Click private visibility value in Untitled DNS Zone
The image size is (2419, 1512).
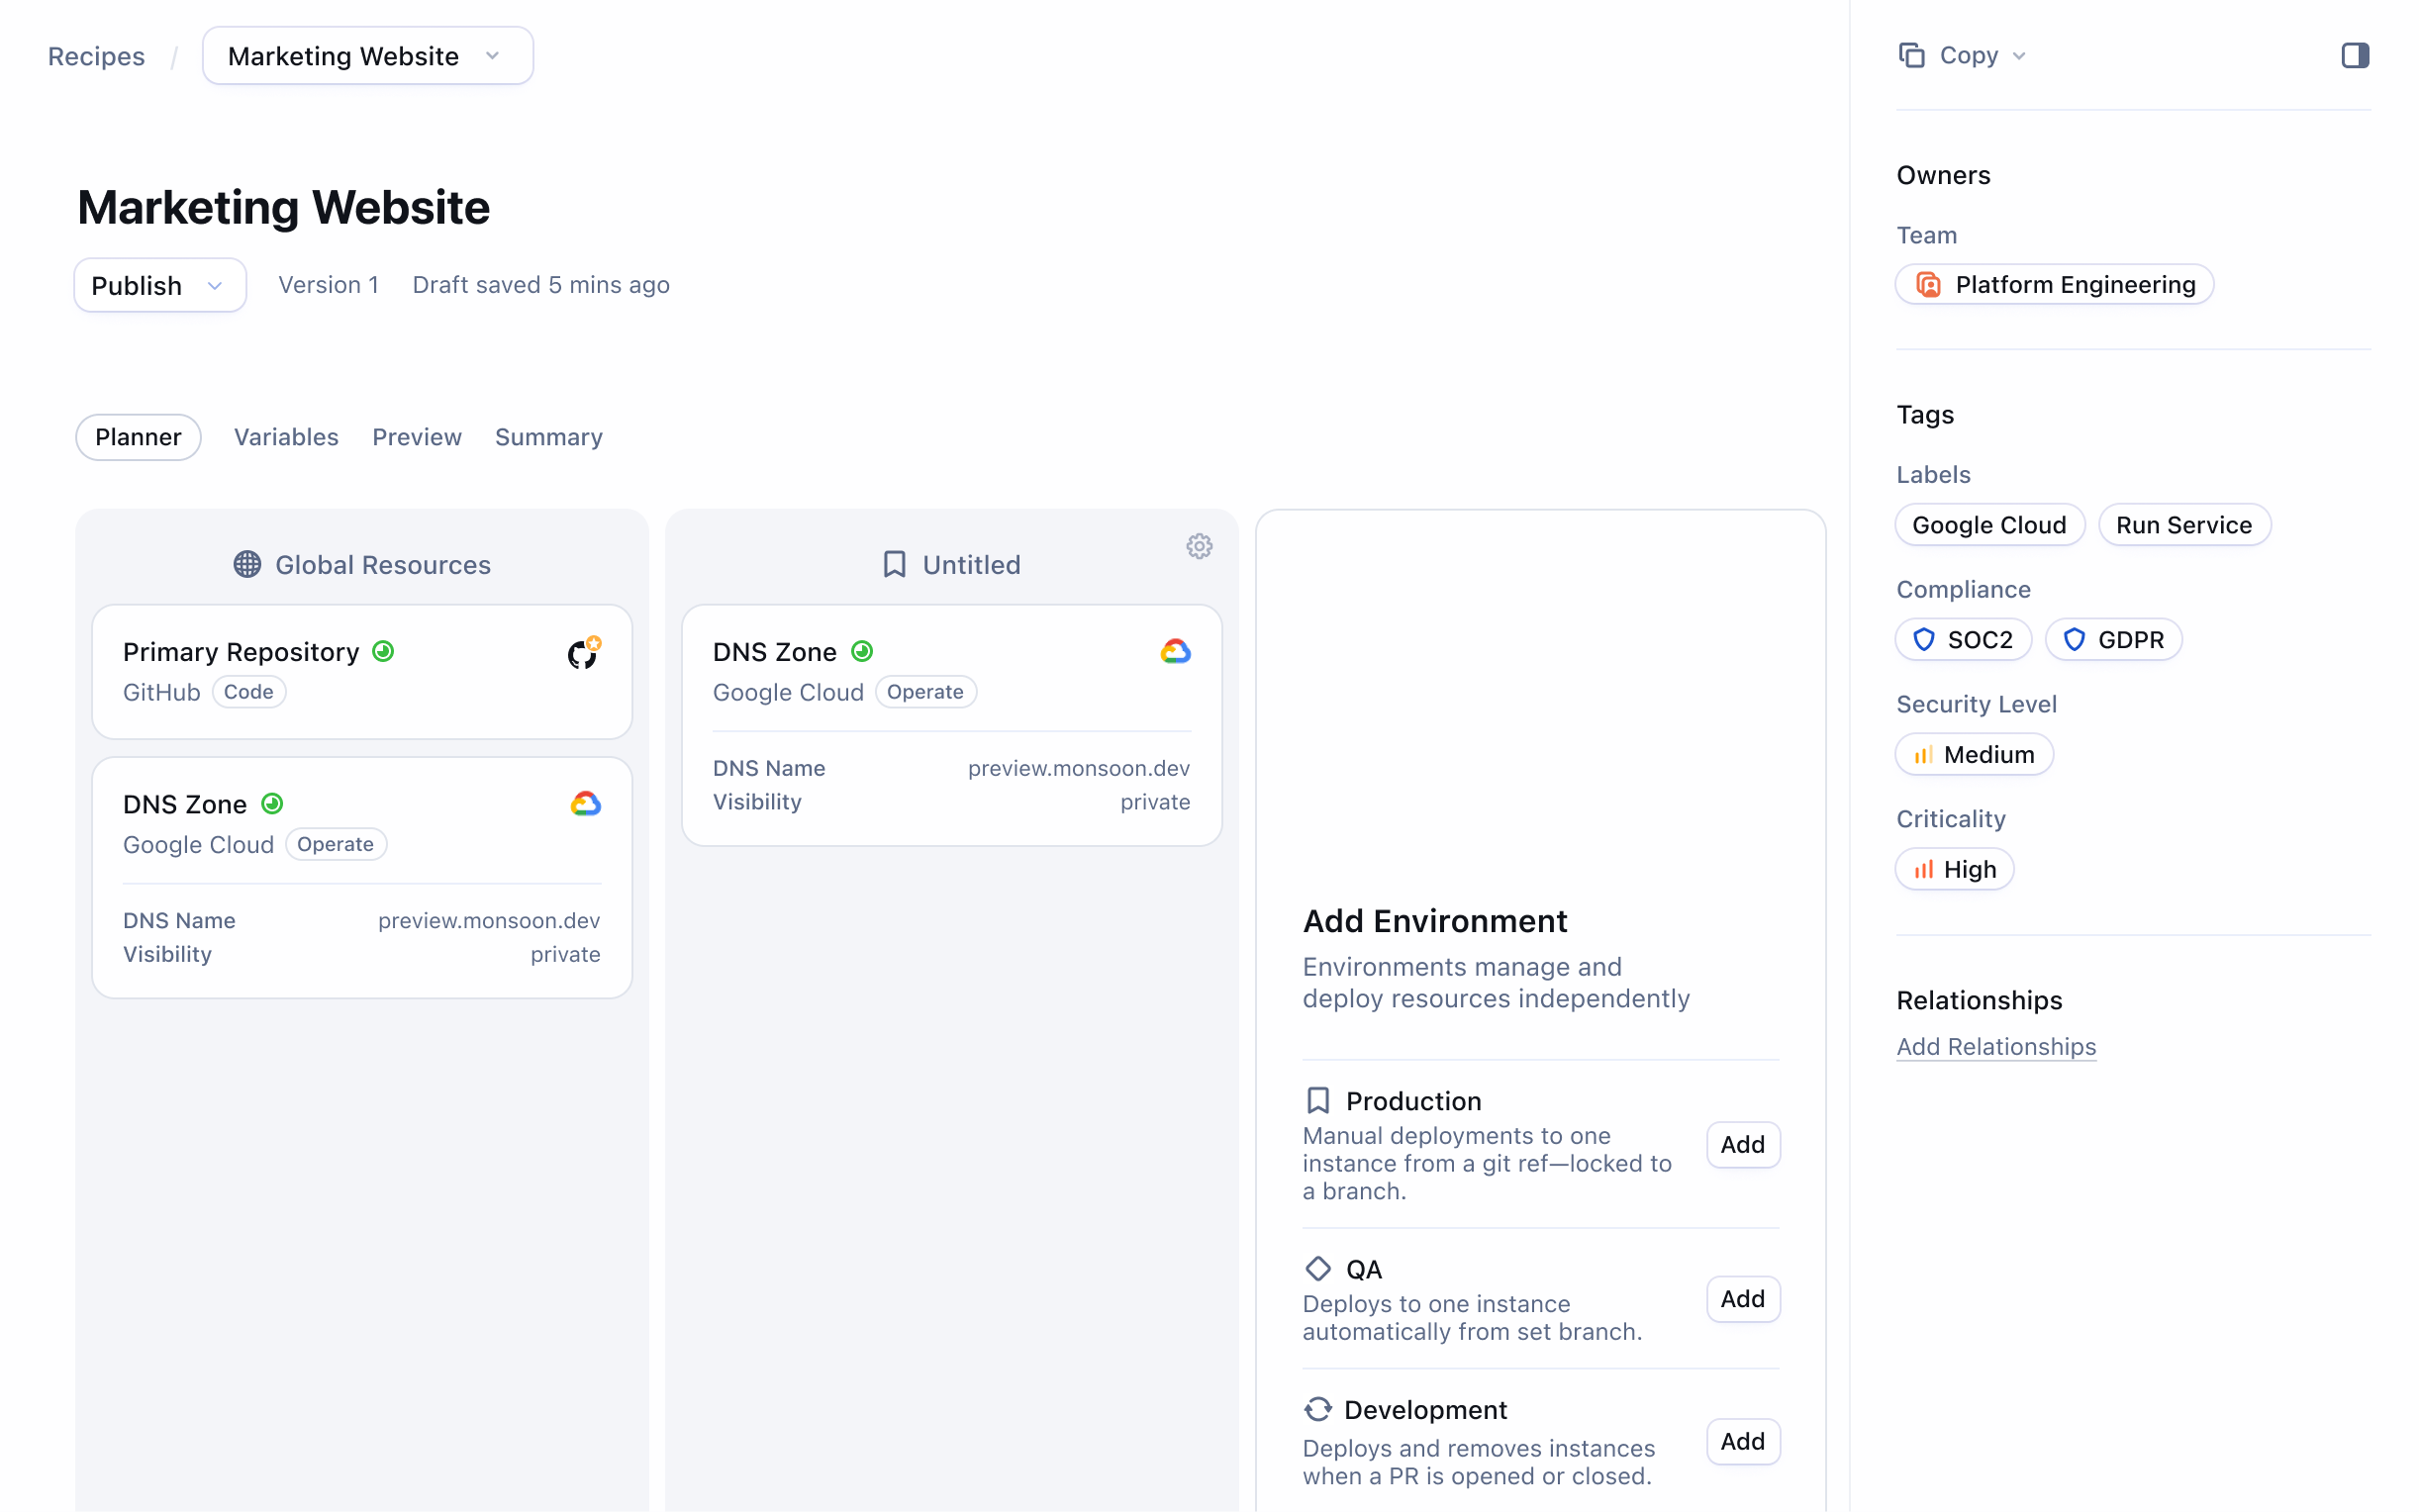point(1154,802)
